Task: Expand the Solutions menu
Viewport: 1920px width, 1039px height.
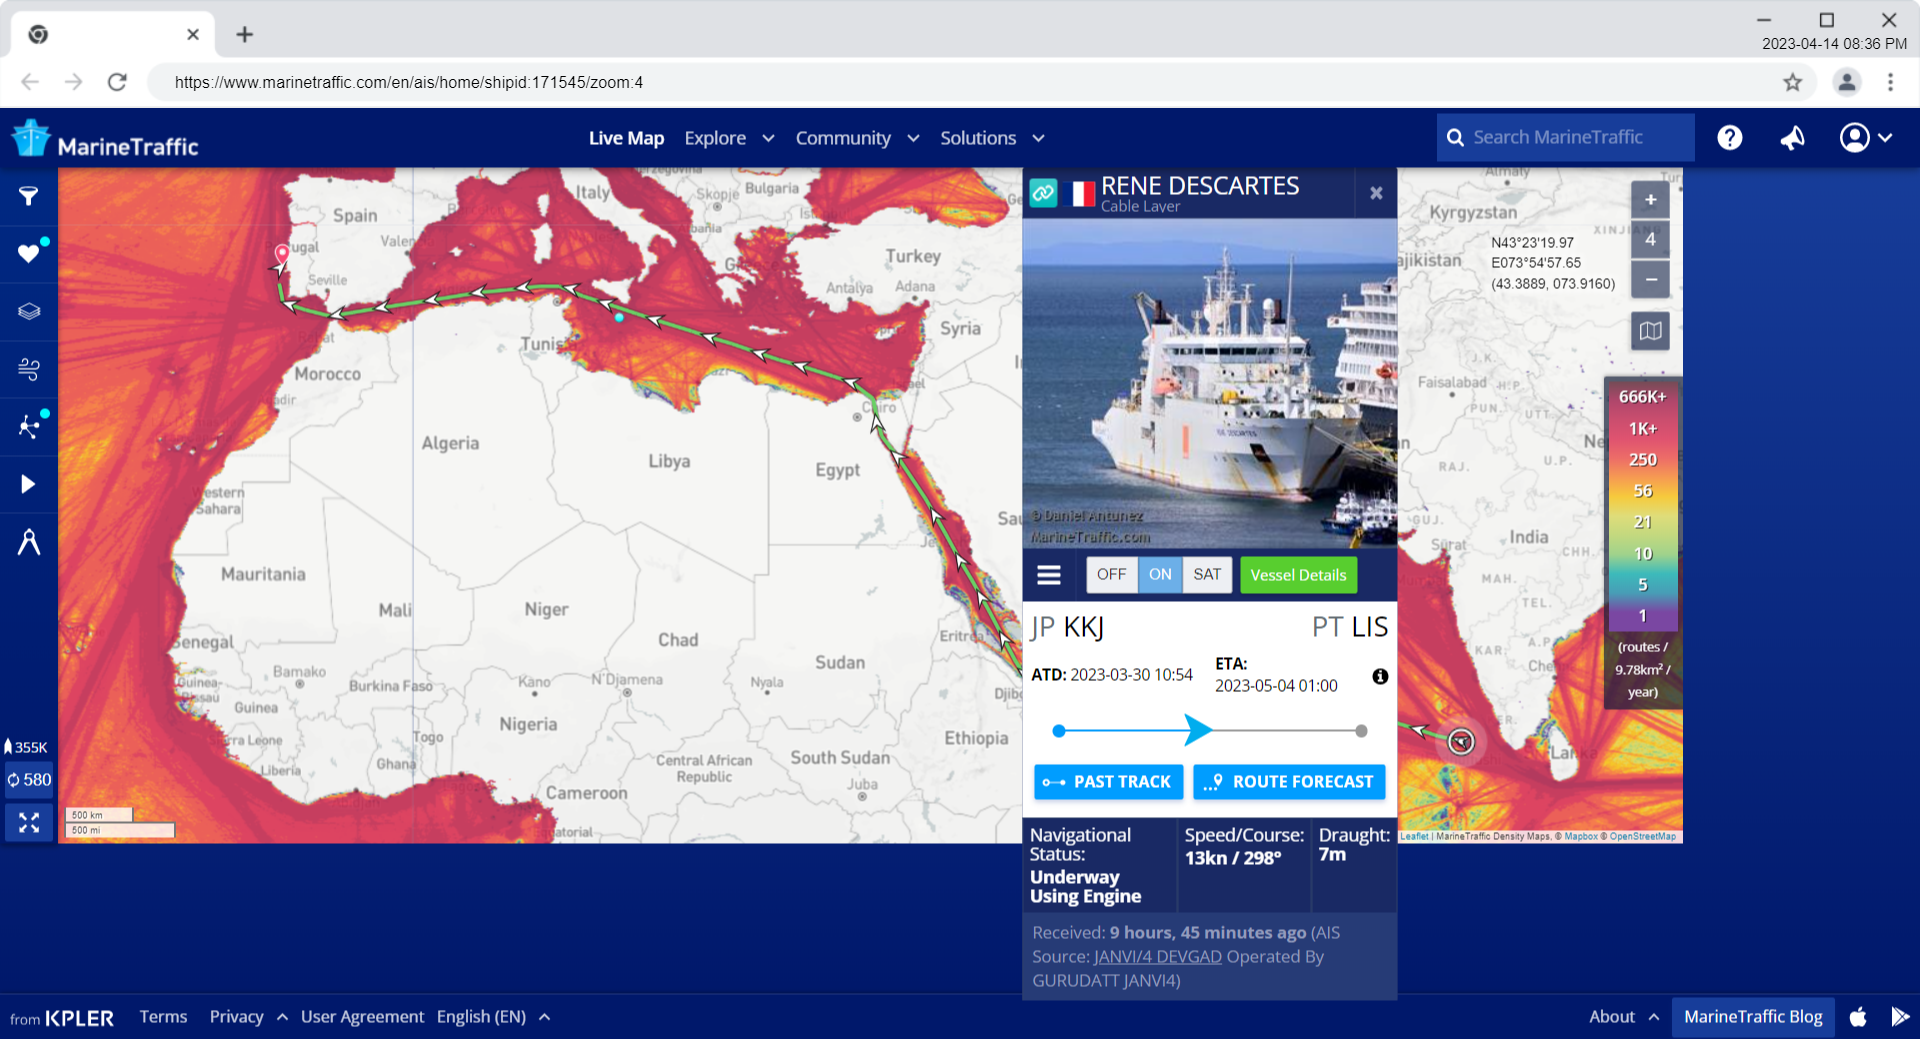Action: 992,138
